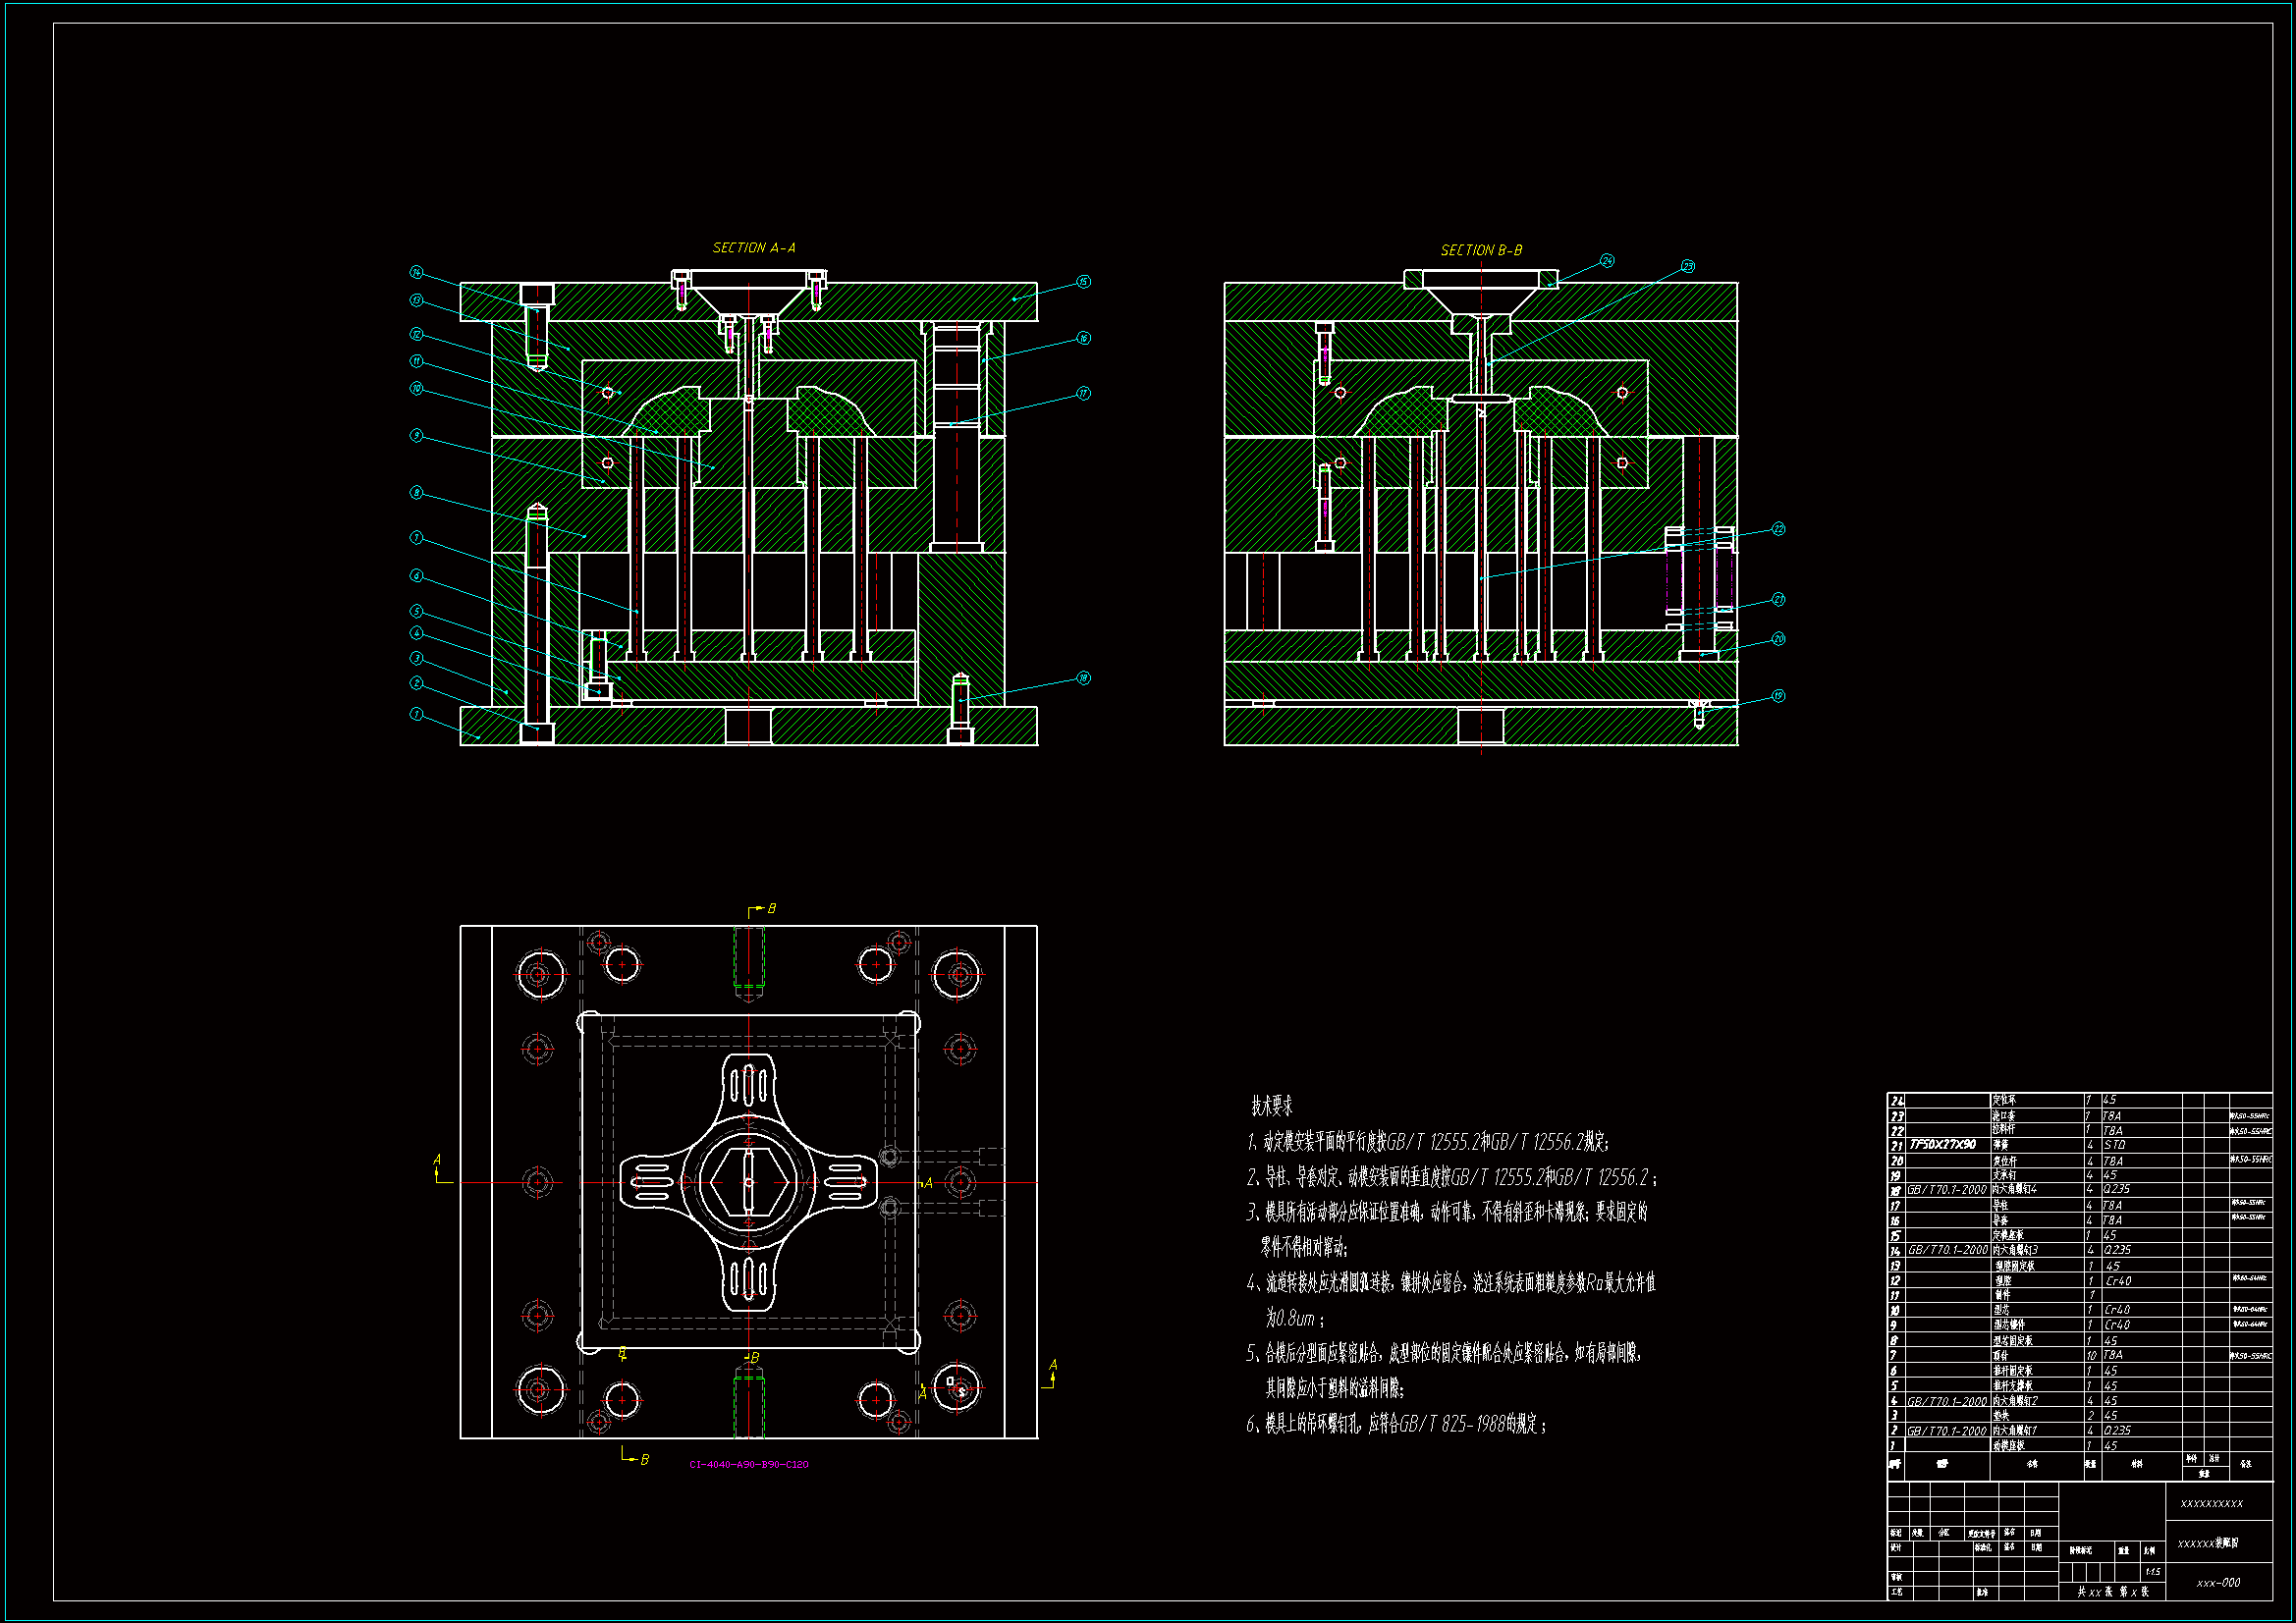Click the 1:1.5 scale value in title block
This screenshot has width=2296, height=1623.
(2152, 1571)
